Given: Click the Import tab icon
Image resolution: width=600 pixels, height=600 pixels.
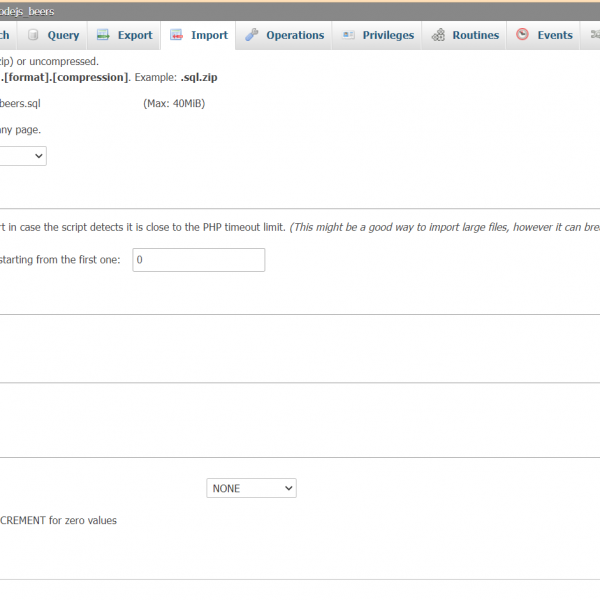Looking at the screenshot, I should tap(177, 35).
